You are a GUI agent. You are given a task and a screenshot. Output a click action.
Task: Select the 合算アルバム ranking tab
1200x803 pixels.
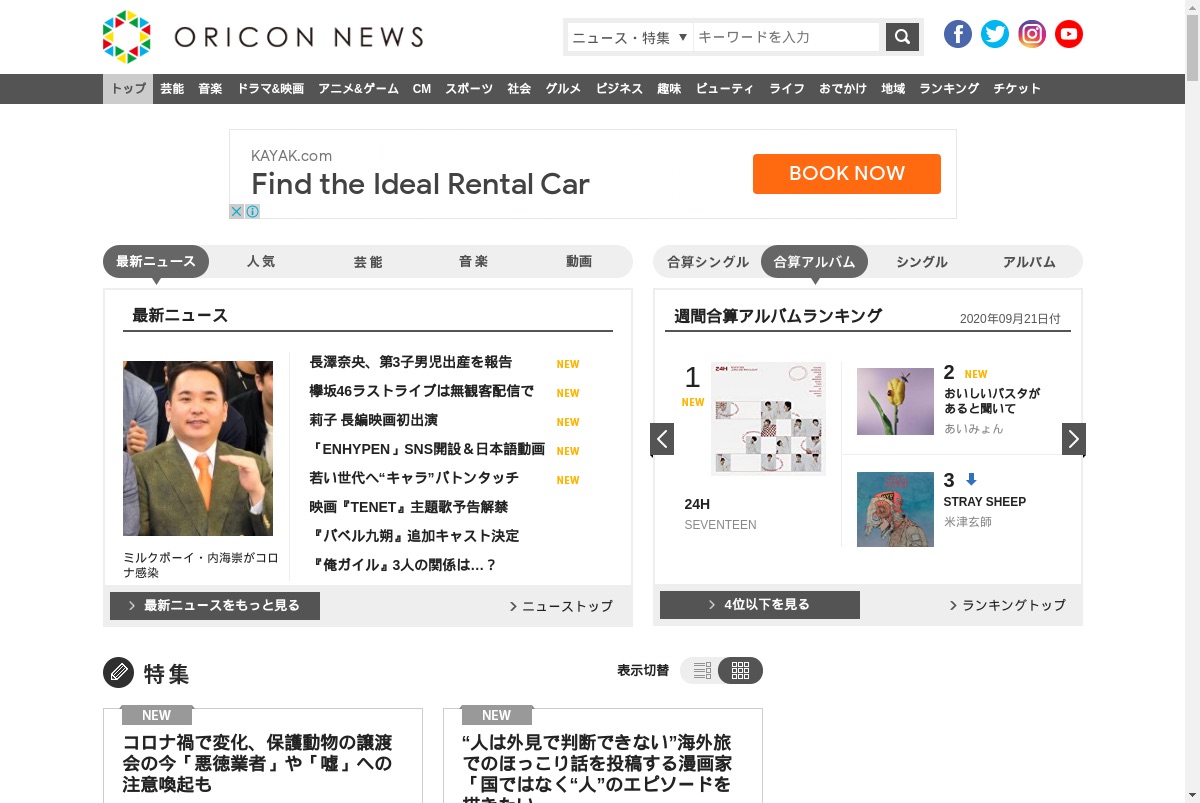click(x=815, y=262)
